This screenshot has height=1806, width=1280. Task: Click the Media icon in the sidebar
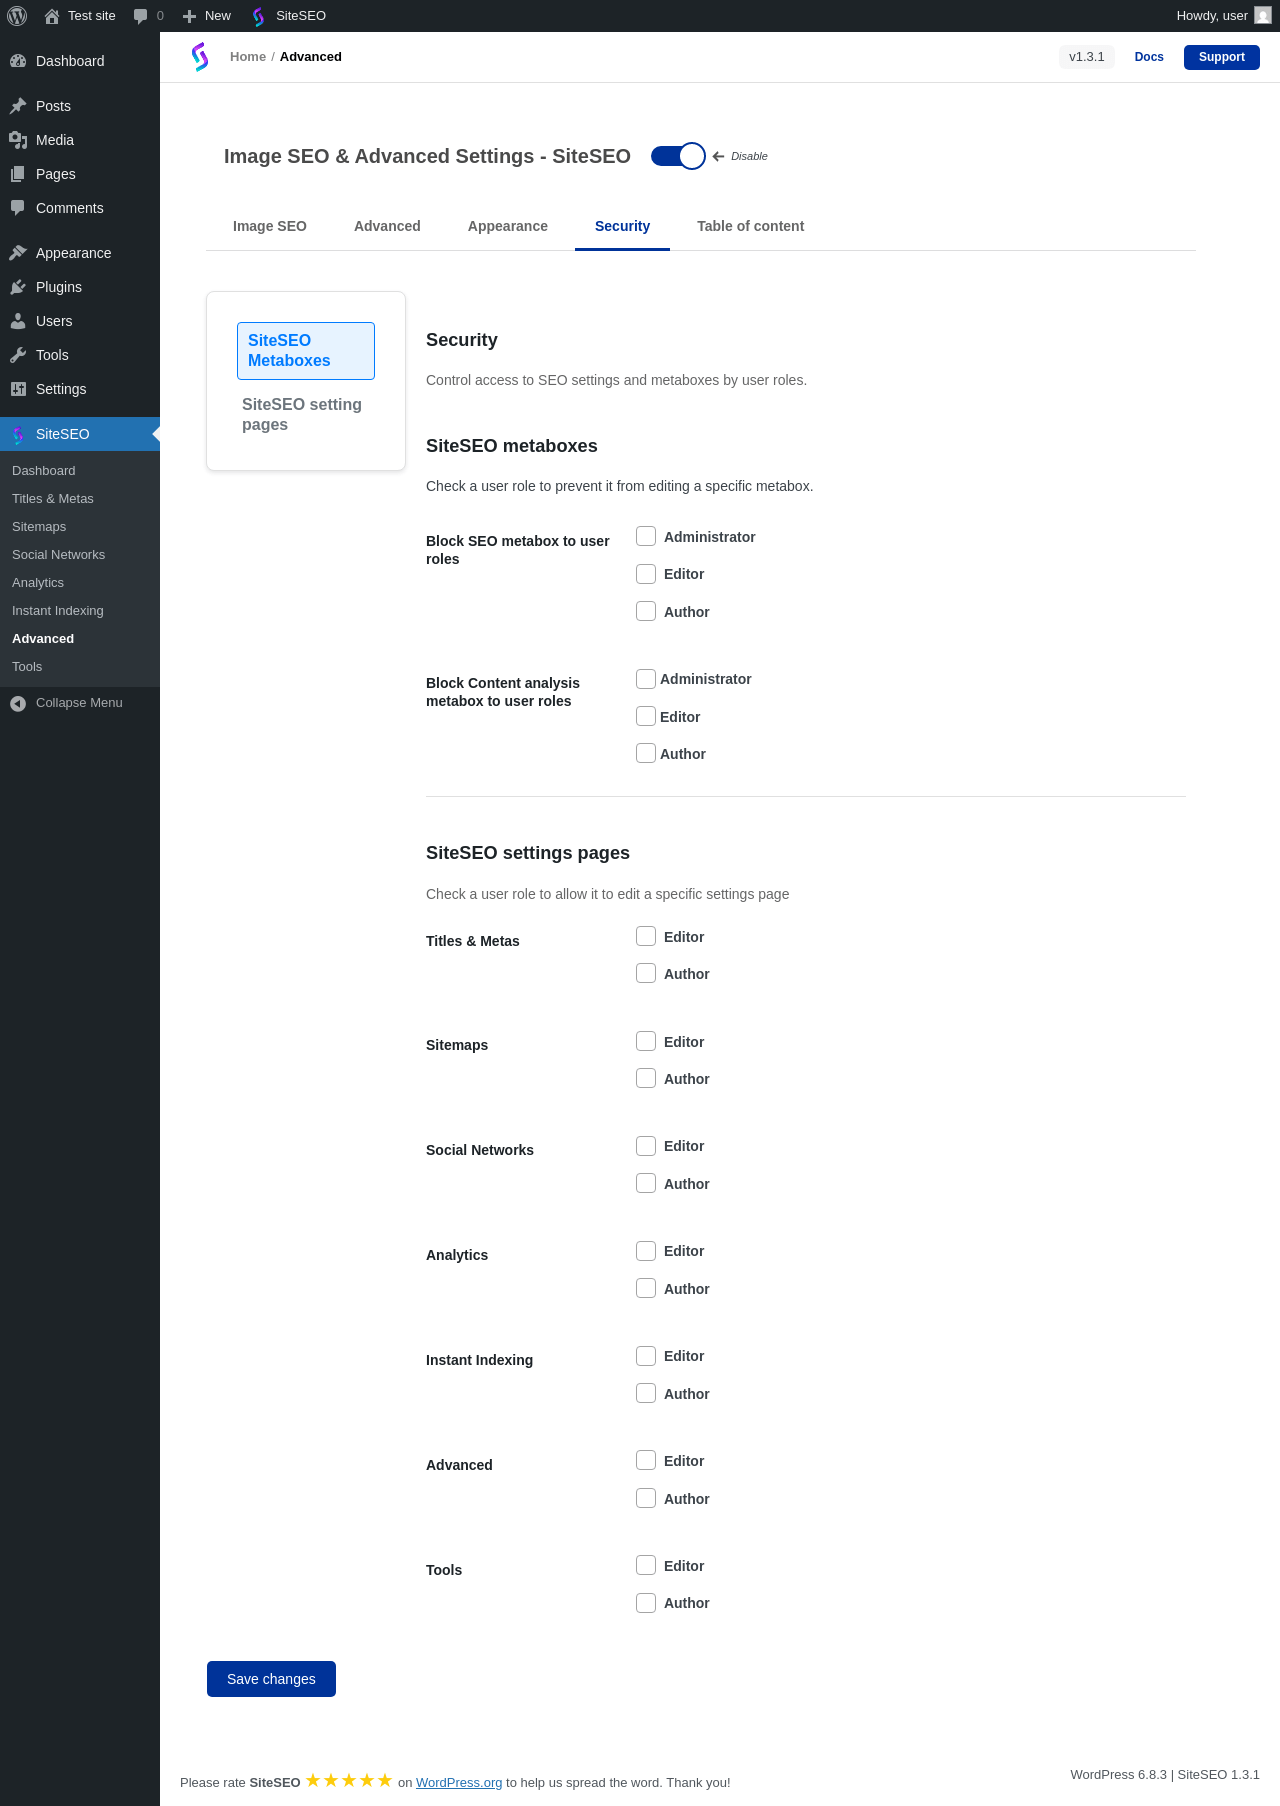point(18,140)
